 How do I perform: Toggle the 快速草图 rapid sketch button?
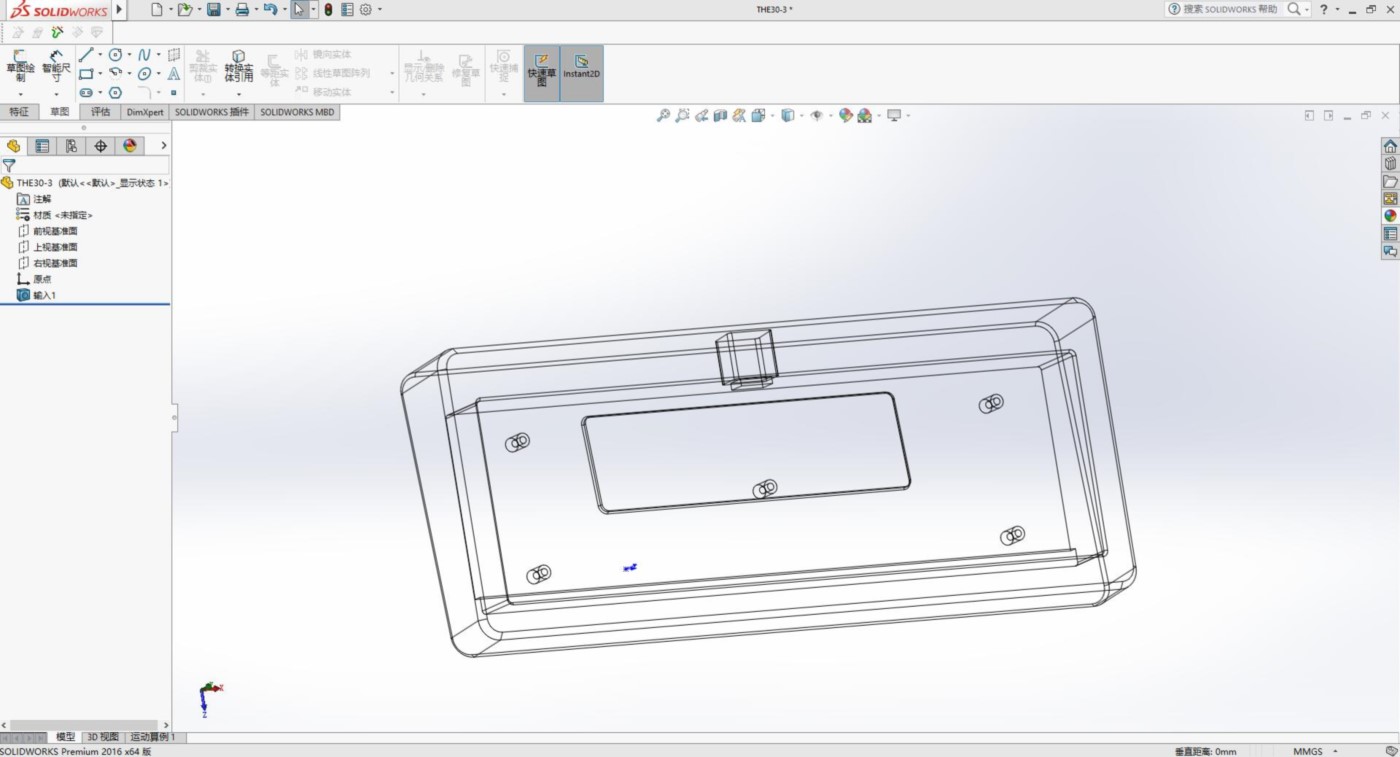tap(542, 72)
